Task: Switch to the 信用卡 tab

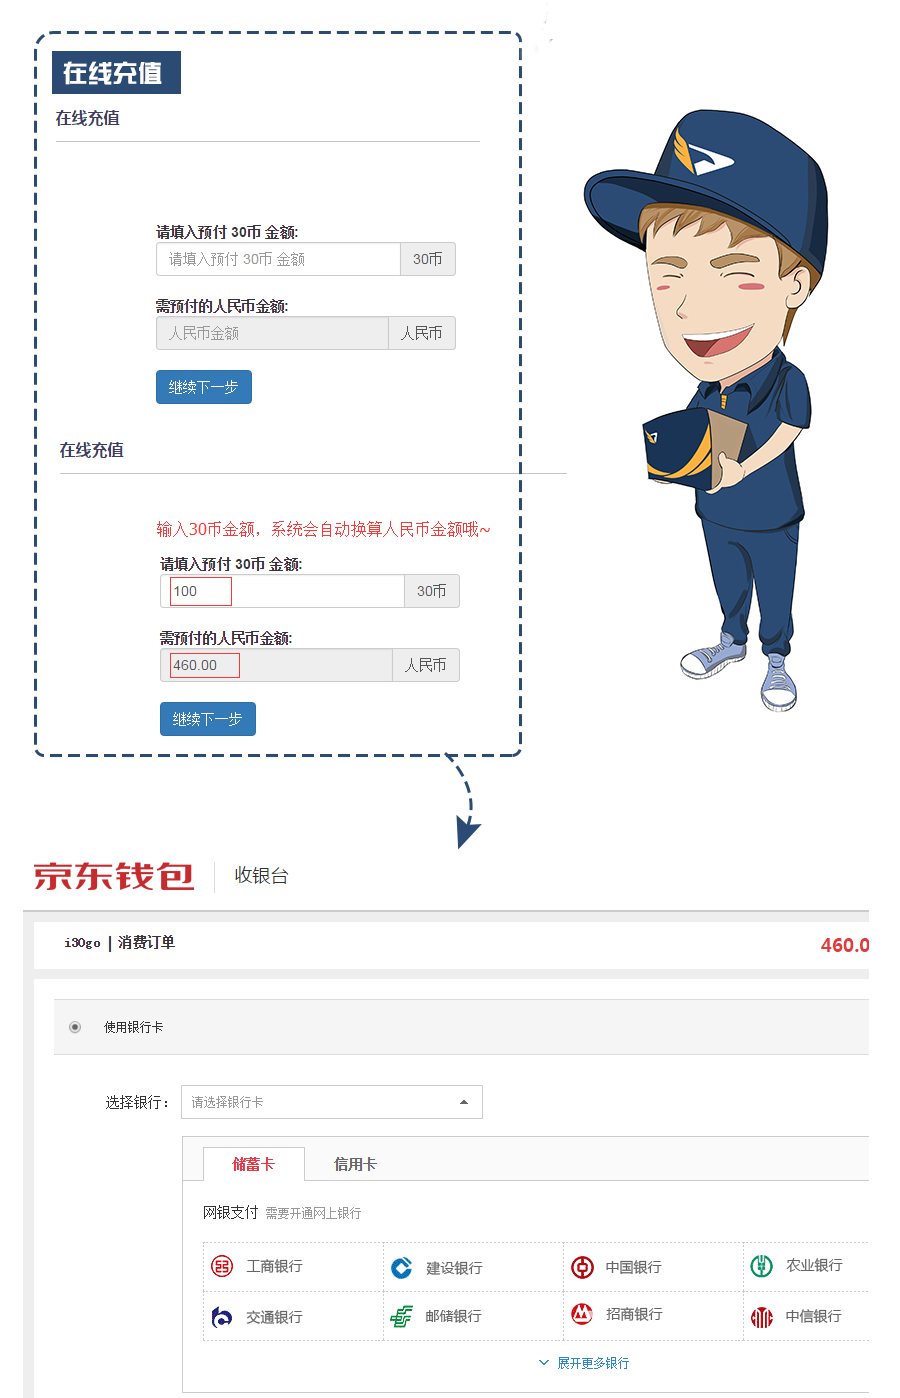Action: pos(355,1164)
